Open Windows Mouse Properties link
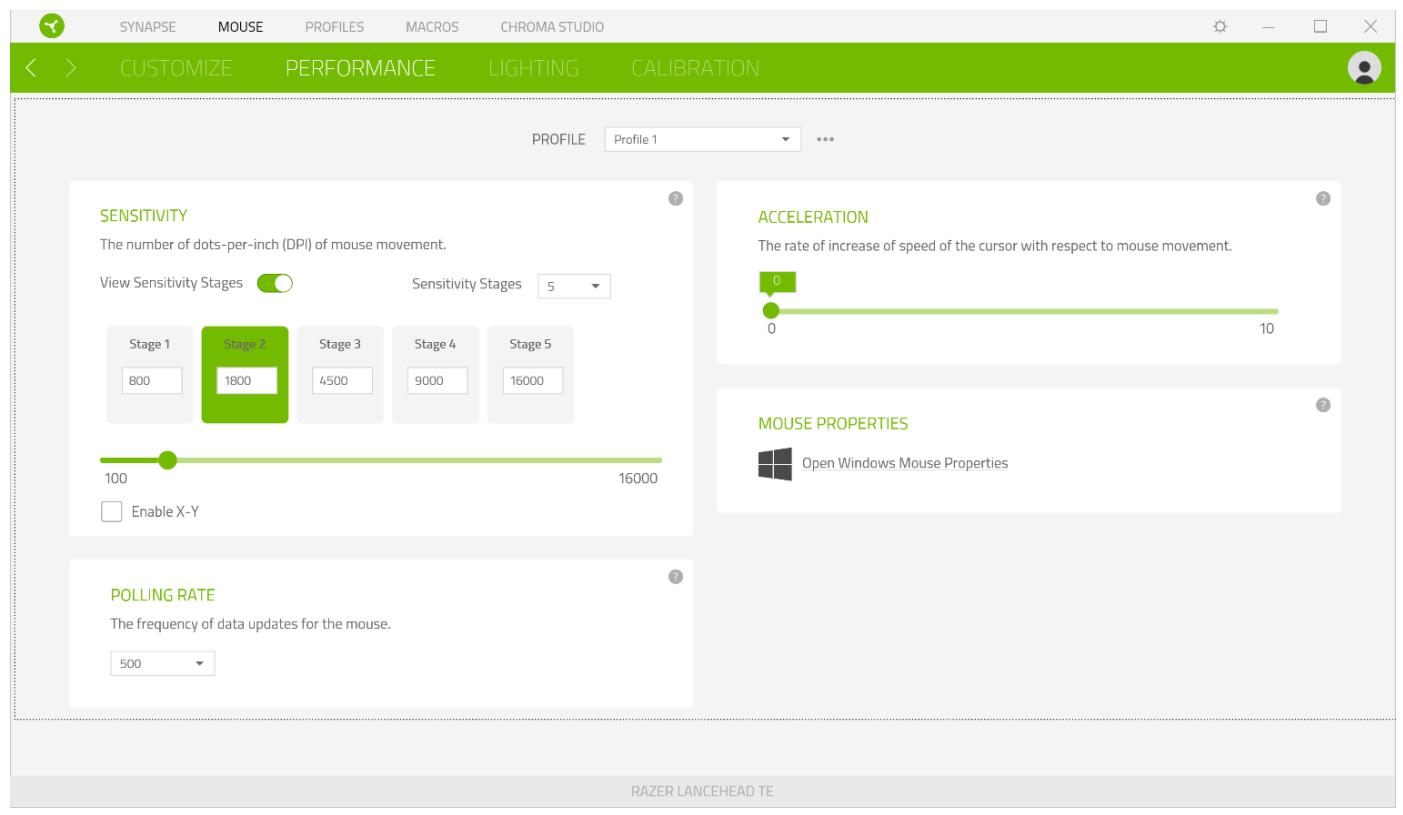 tap(905, 464)
